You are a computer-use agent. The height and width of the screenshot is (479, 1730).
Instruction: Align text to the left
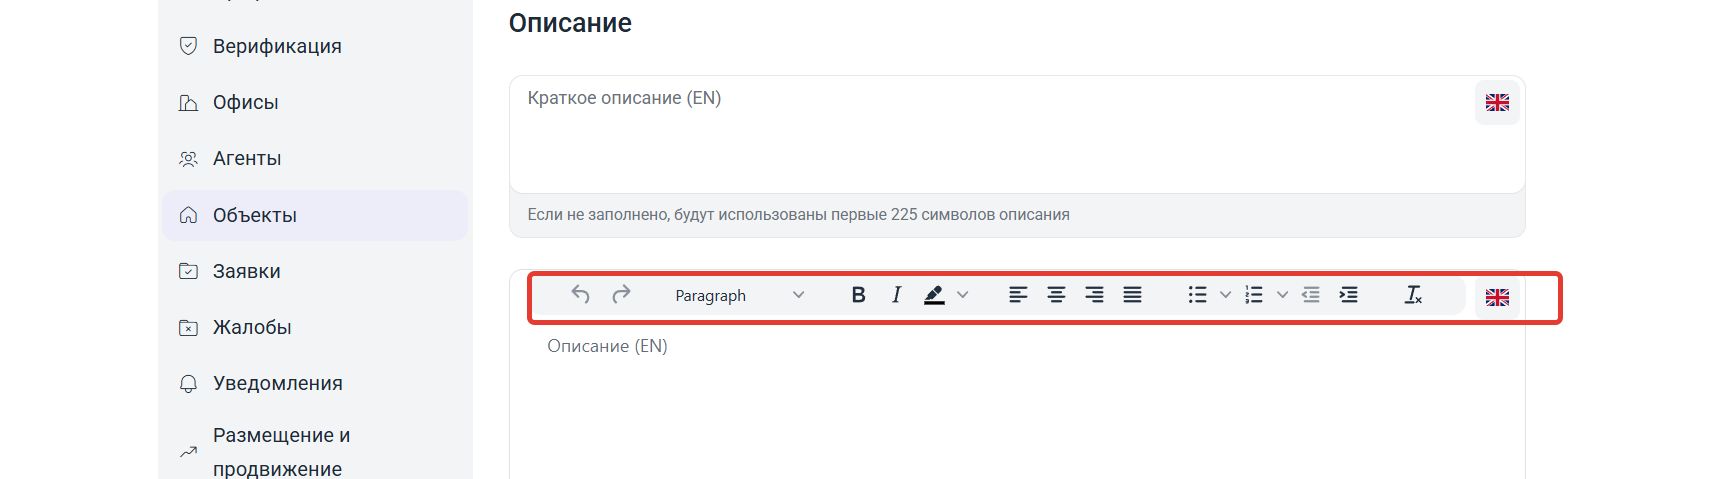[x=1018, y=295]
